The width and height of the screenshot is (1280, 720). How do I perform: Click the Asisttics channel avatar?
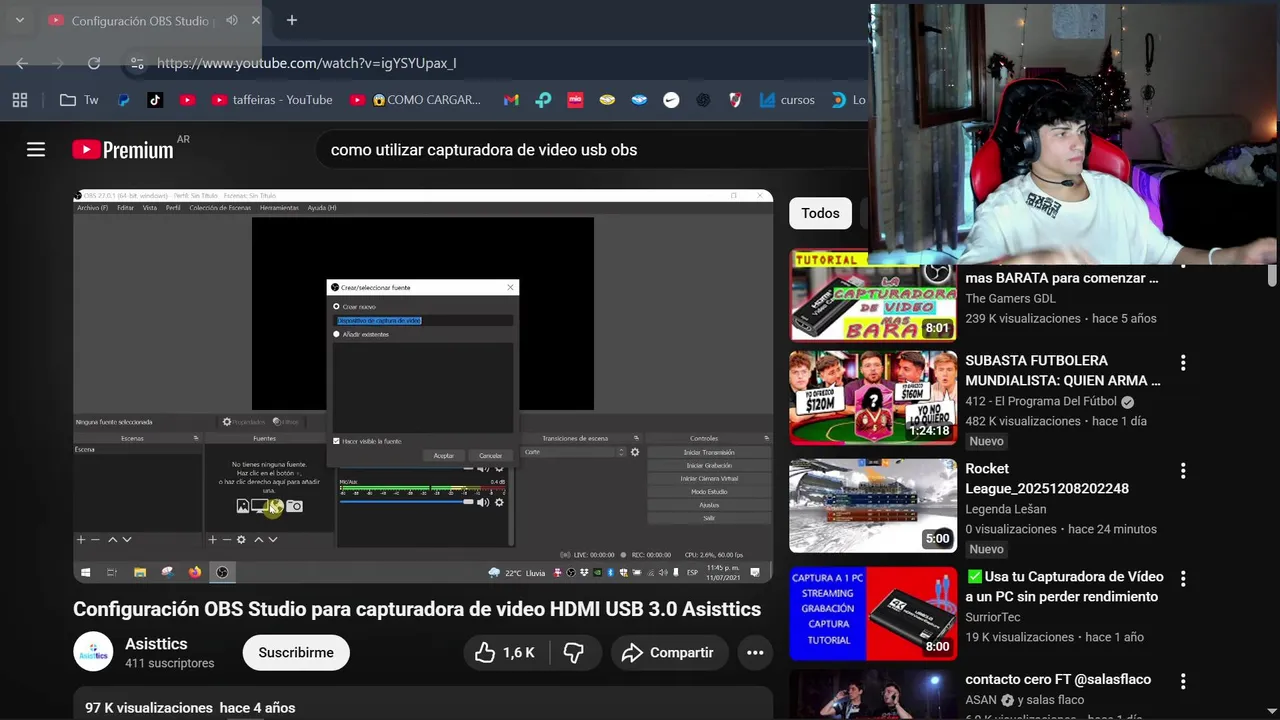(x=93, y=652)
